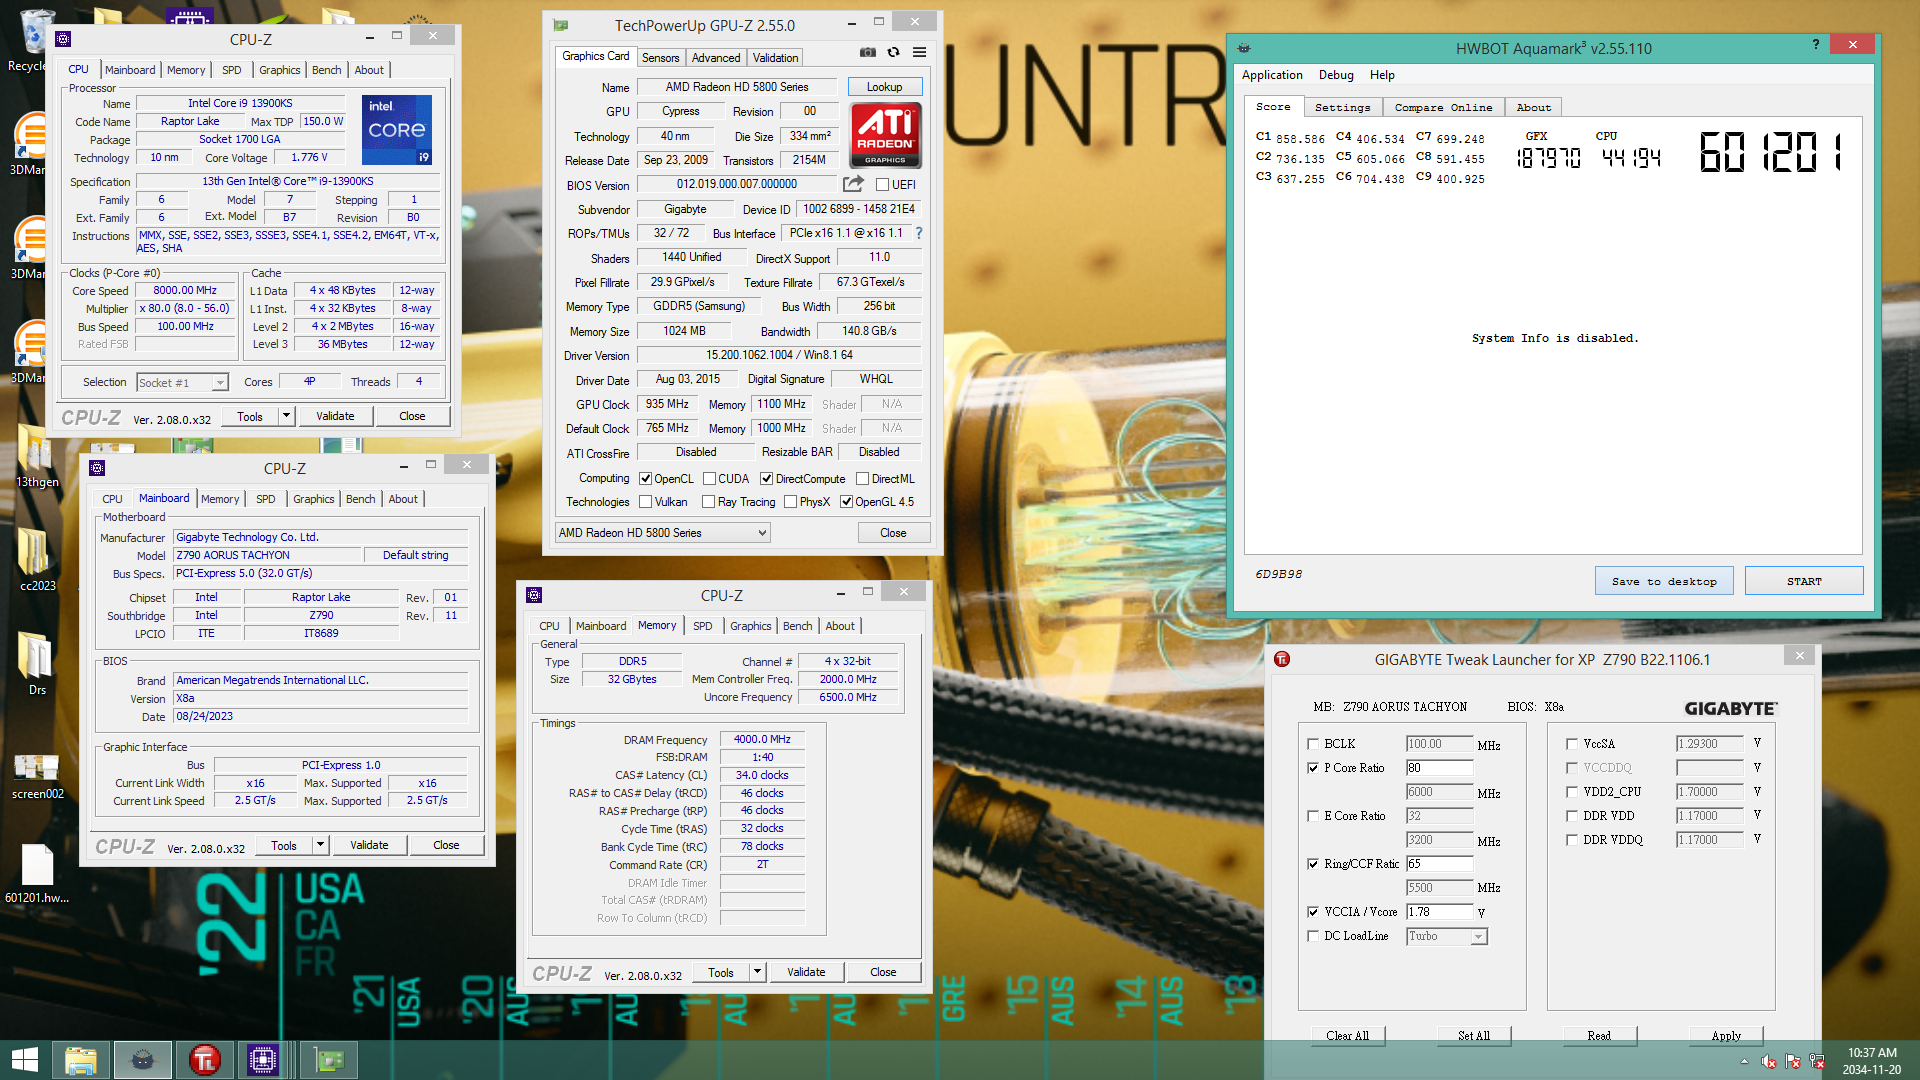
Task: Open the 13thgen desktop folder
Action: point(37,455)
